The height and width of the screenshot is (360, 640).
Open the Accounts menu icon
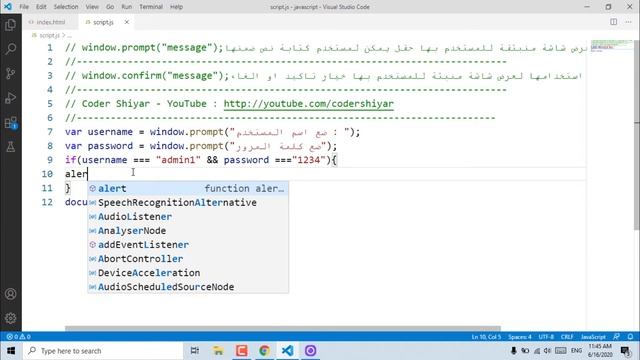point(11,294)
